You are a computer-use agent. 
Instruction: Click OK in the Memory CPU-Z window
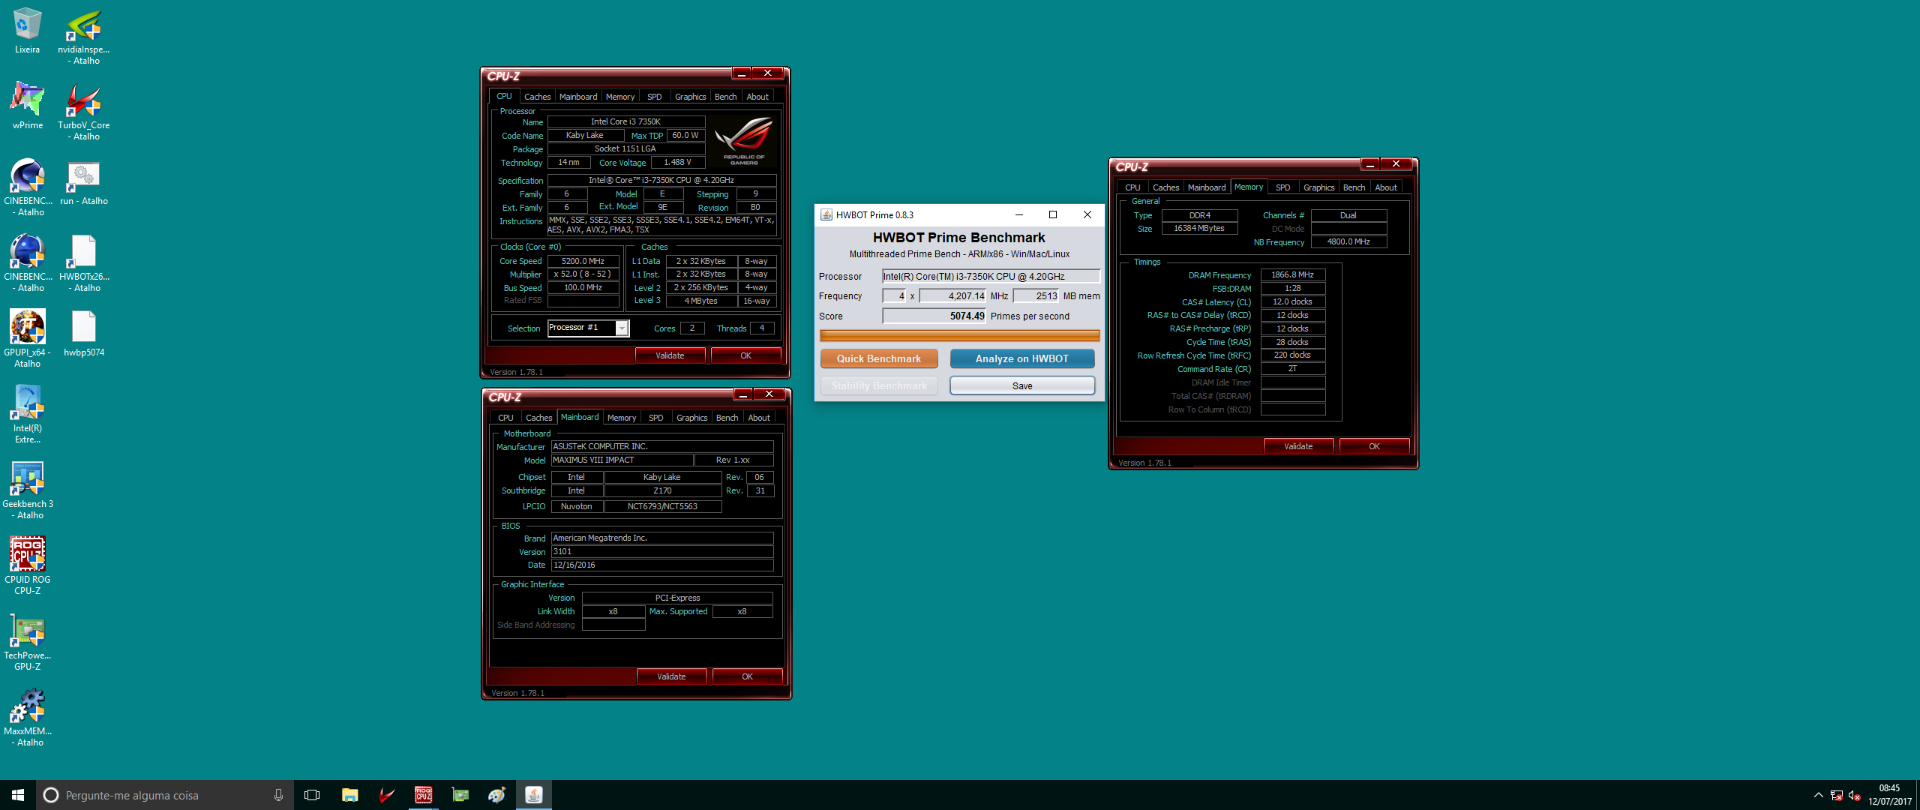(1374, 447)
